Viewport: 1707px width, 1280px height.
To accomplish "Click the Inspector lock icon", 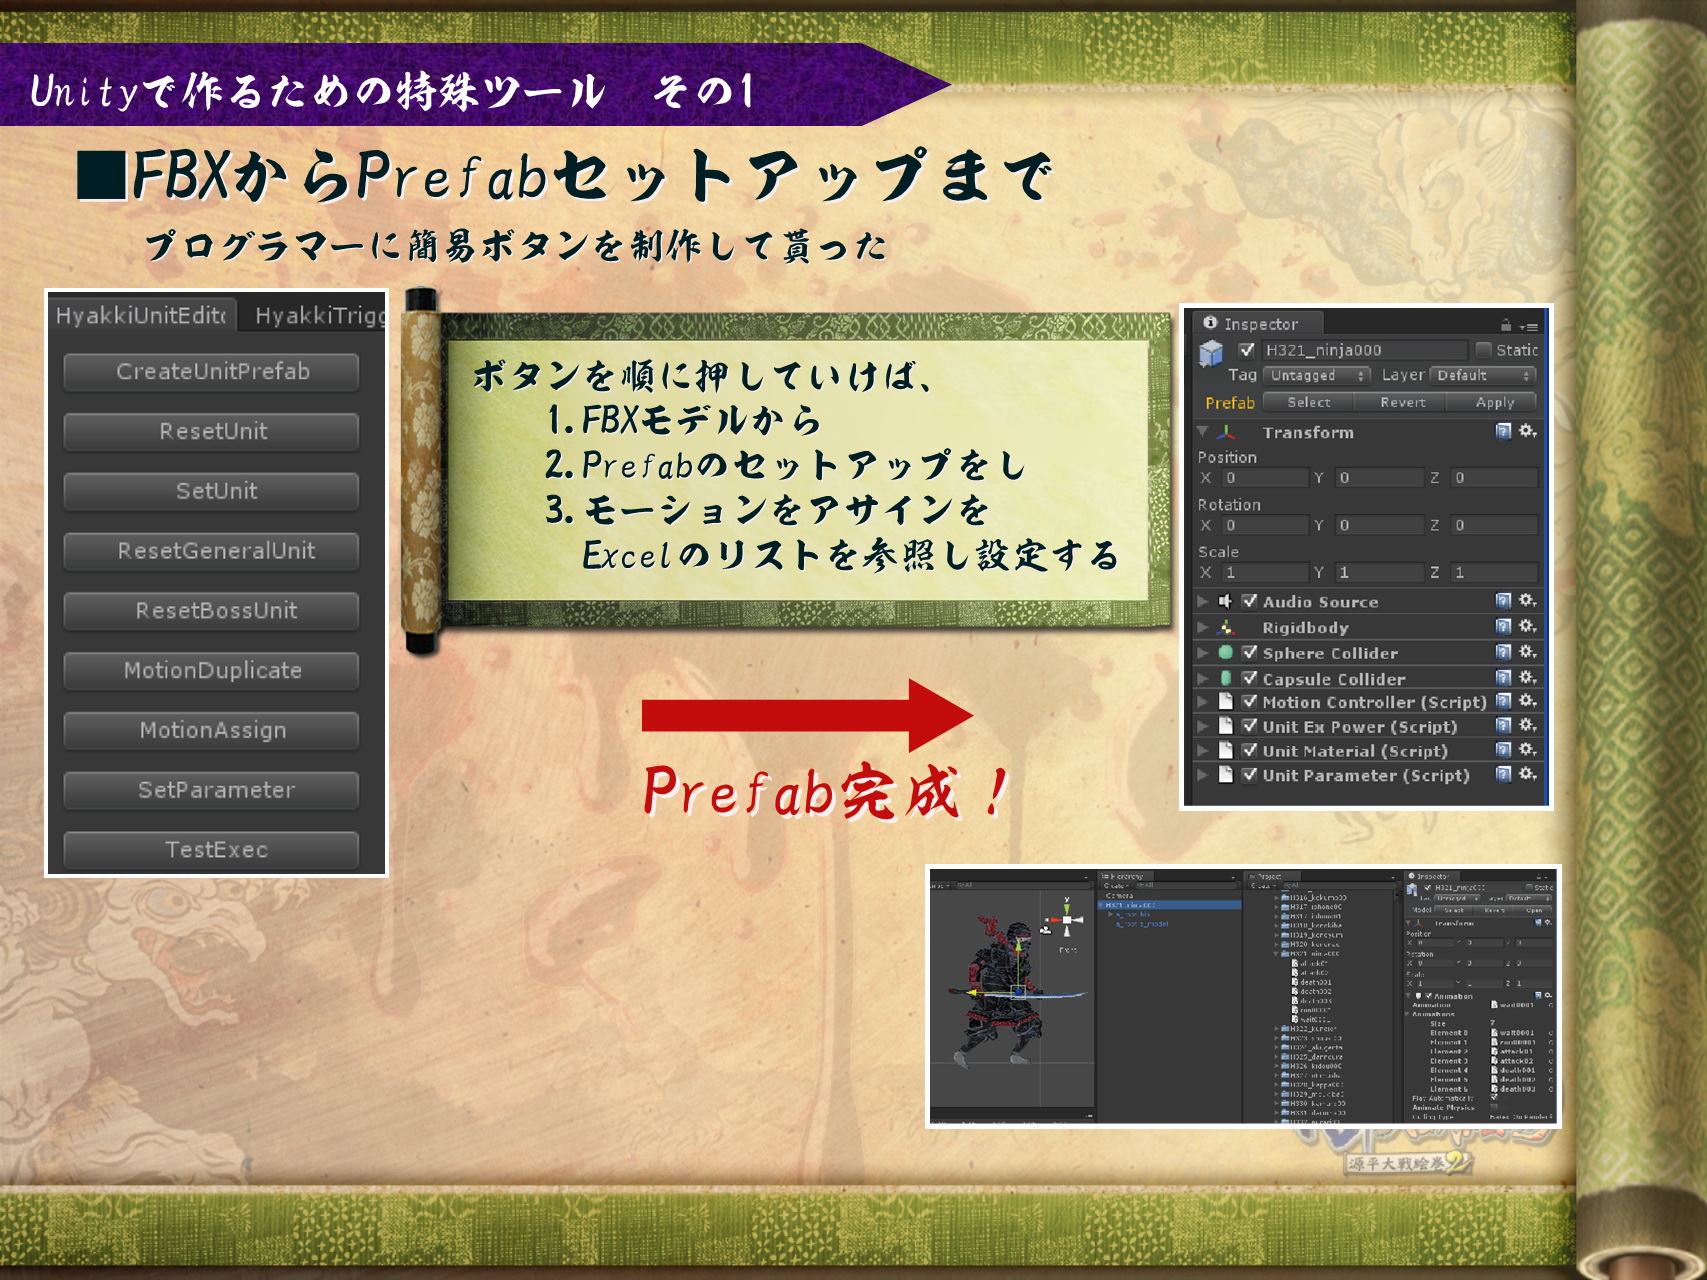I will coord(1505,325).
